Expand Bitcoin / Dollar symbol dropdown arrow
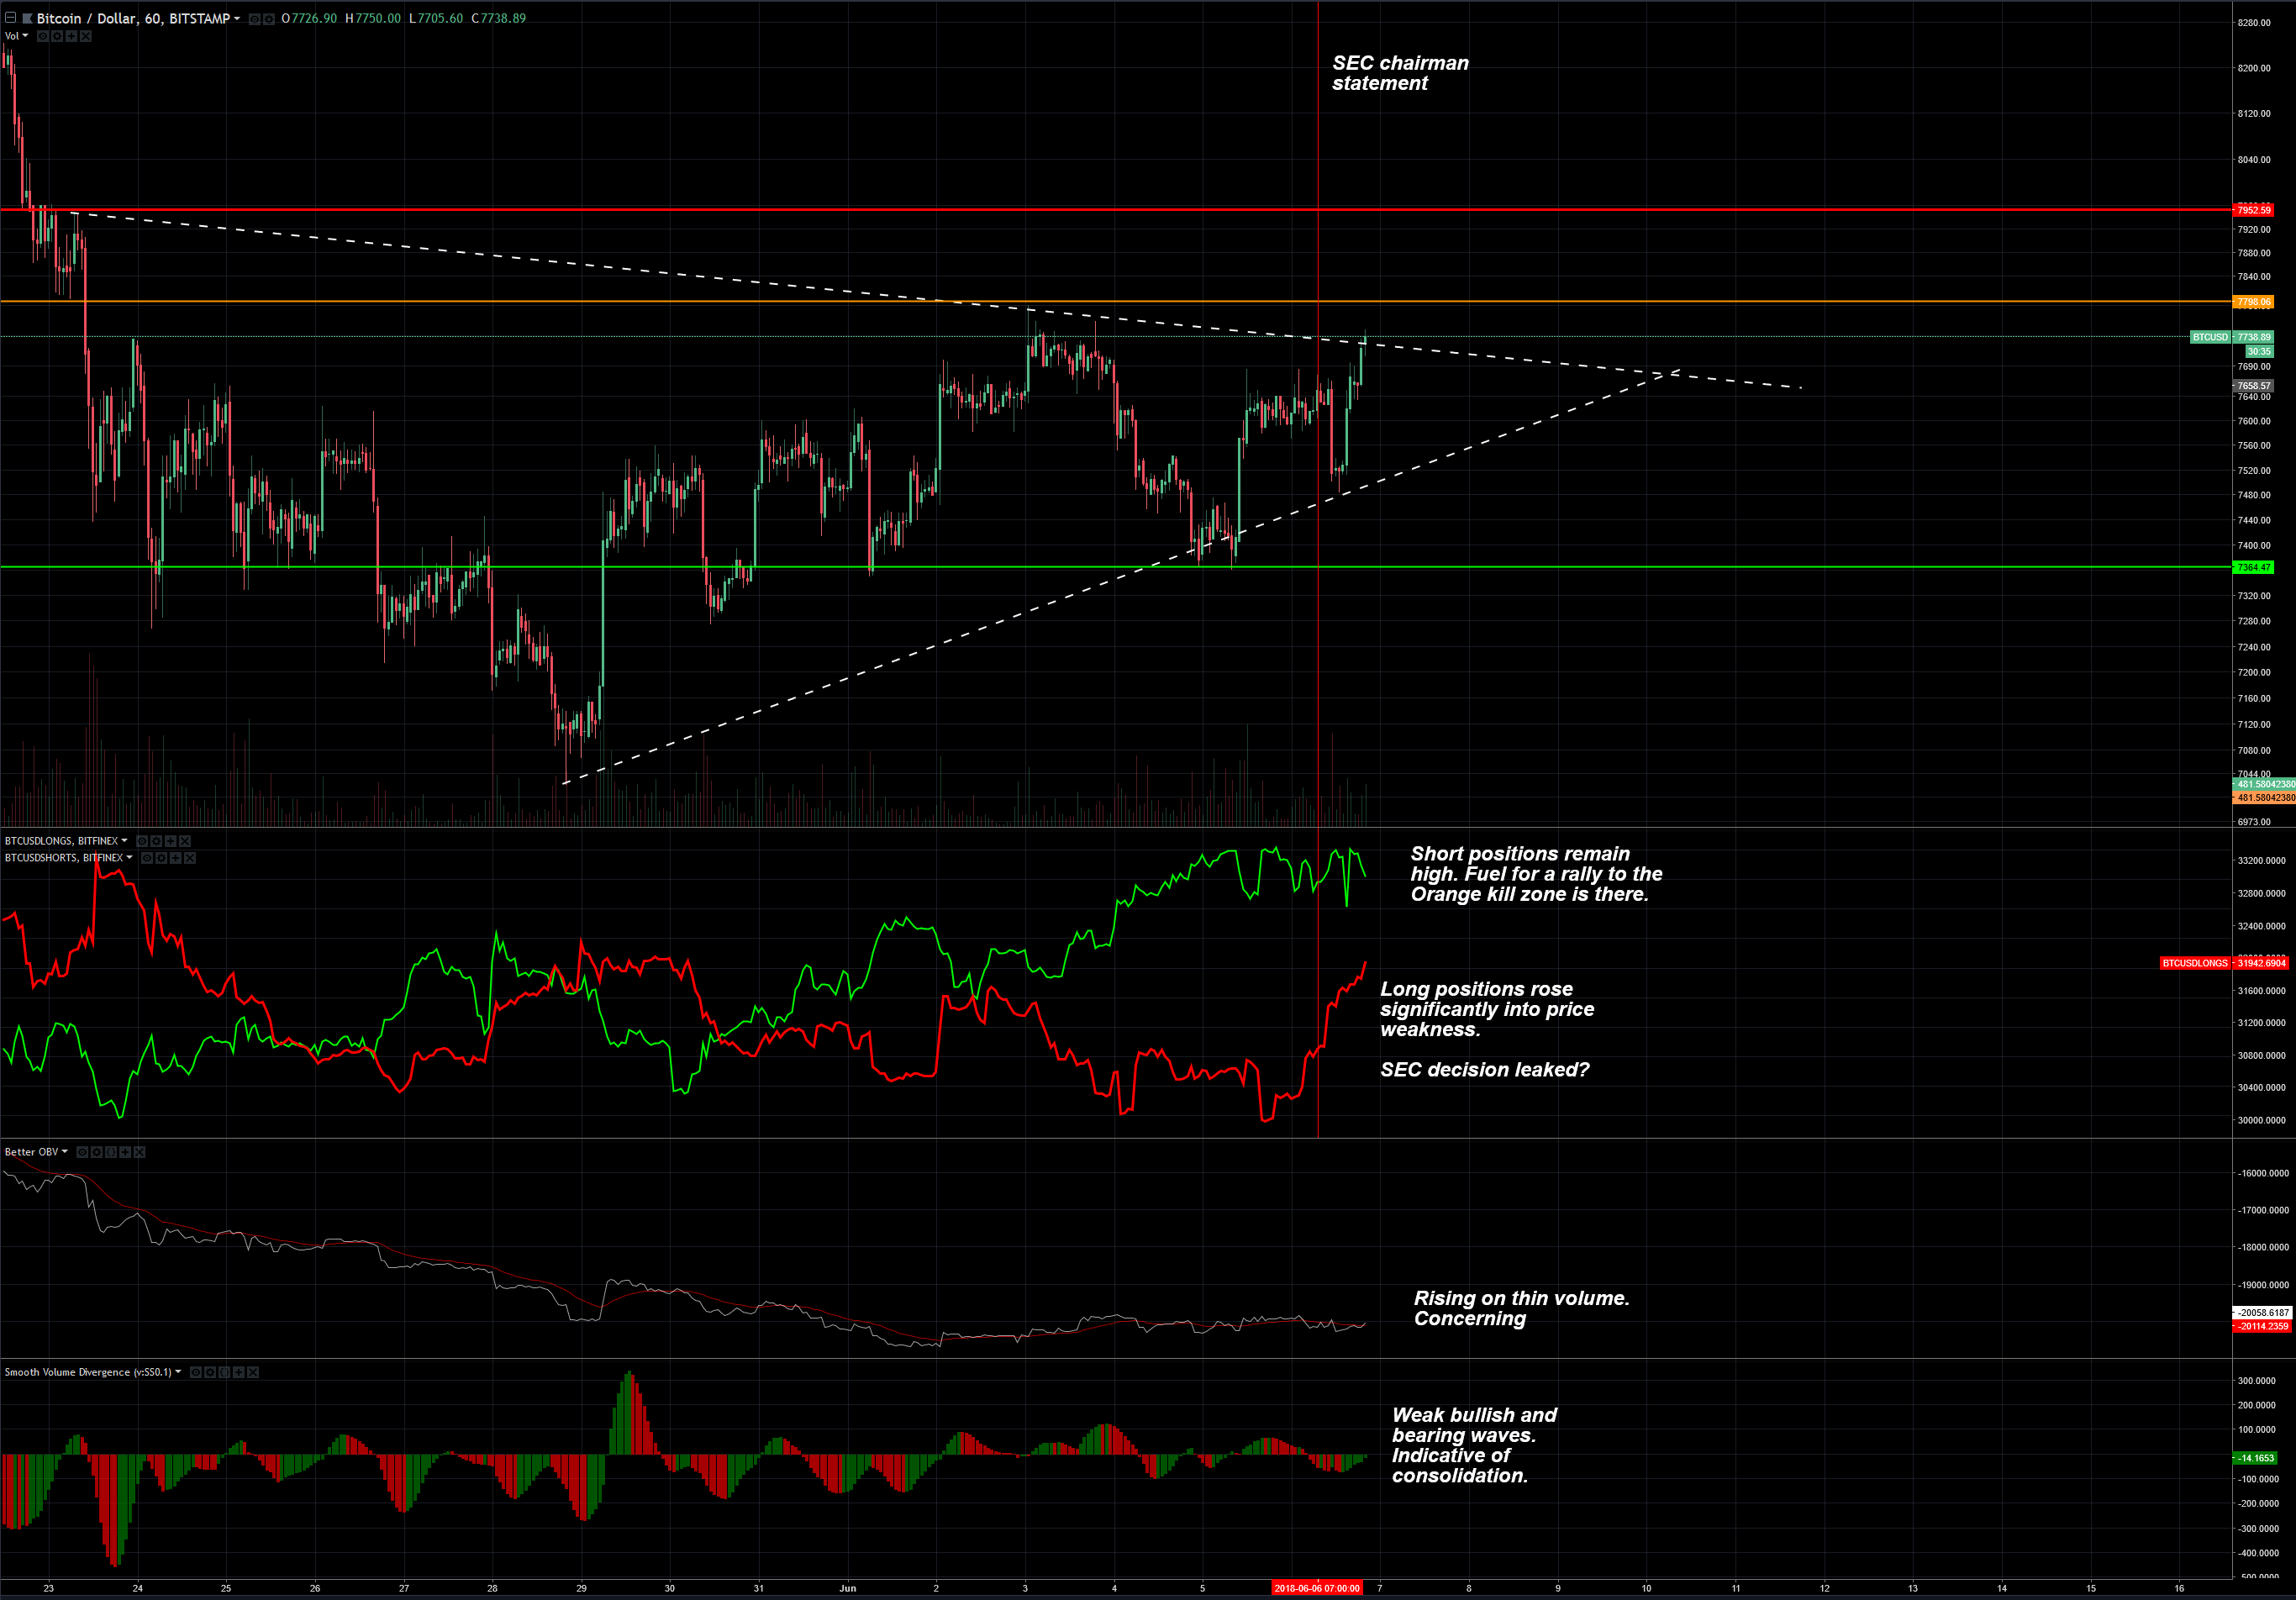2296x1600 pixels. tap(238, 18)
